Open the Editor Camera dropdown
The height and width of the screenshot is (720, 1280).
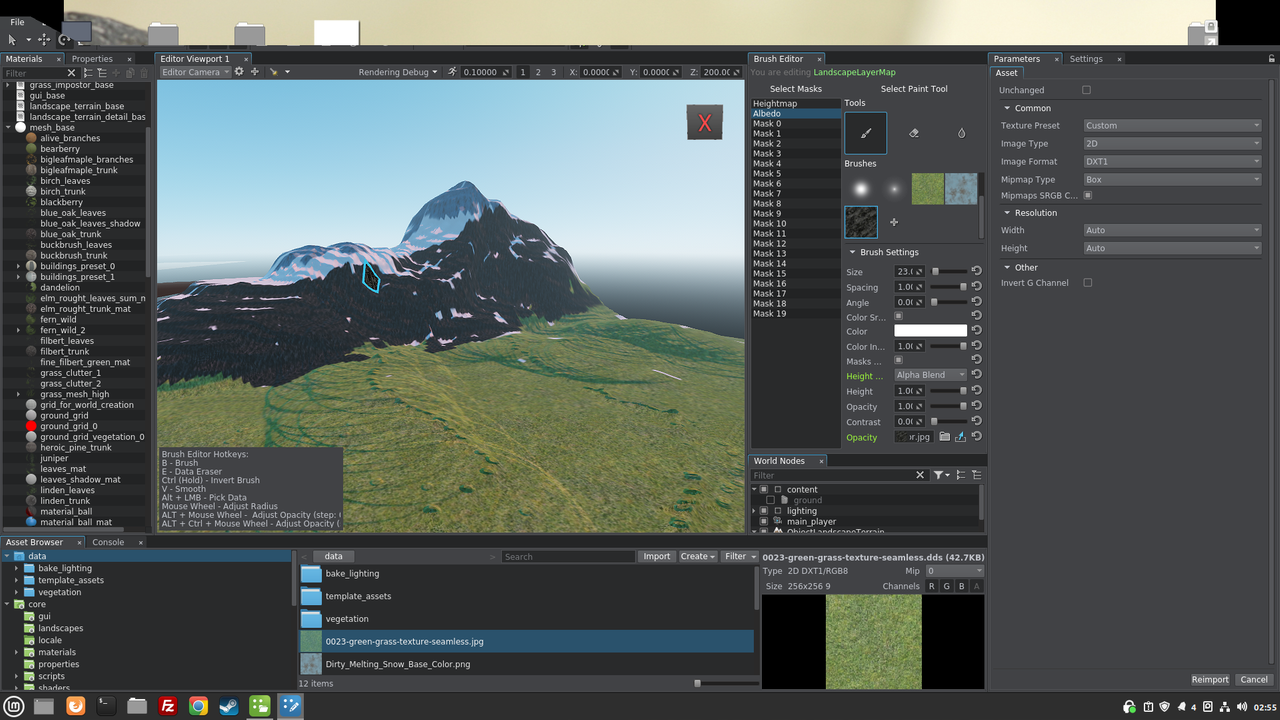coord(194,72)
